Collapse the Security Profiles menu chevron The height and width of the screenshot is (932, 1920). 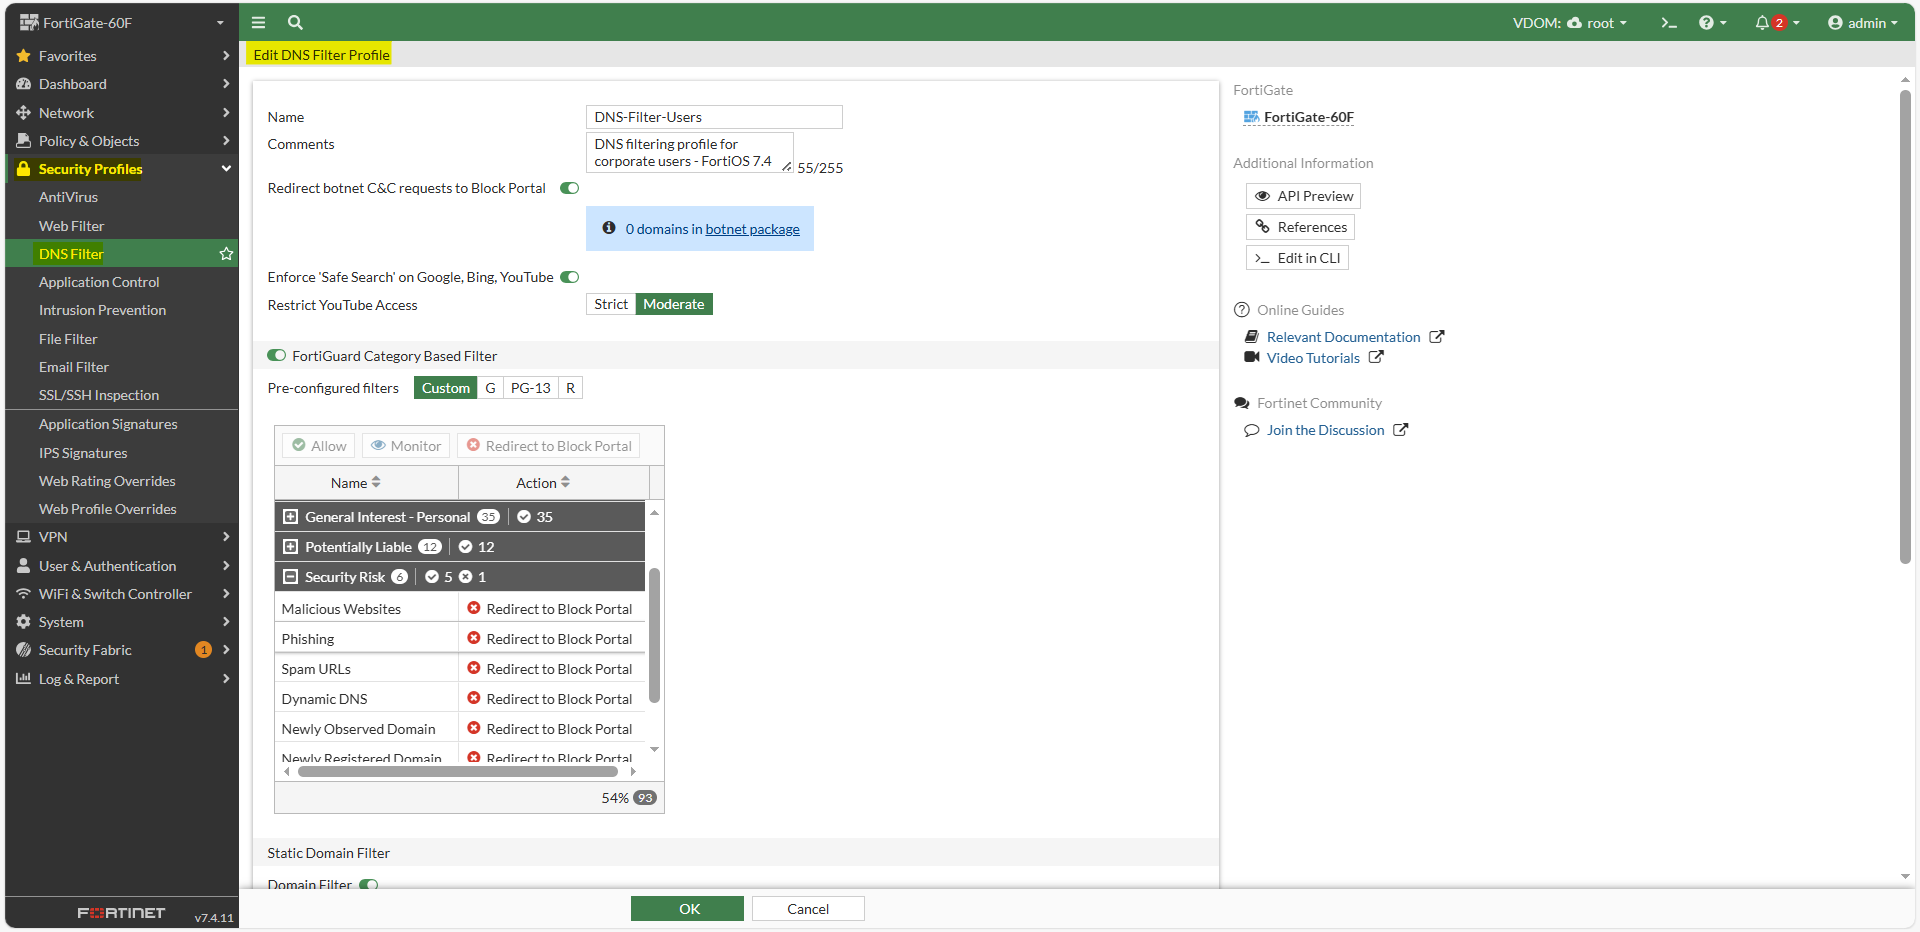click(226, 169)
